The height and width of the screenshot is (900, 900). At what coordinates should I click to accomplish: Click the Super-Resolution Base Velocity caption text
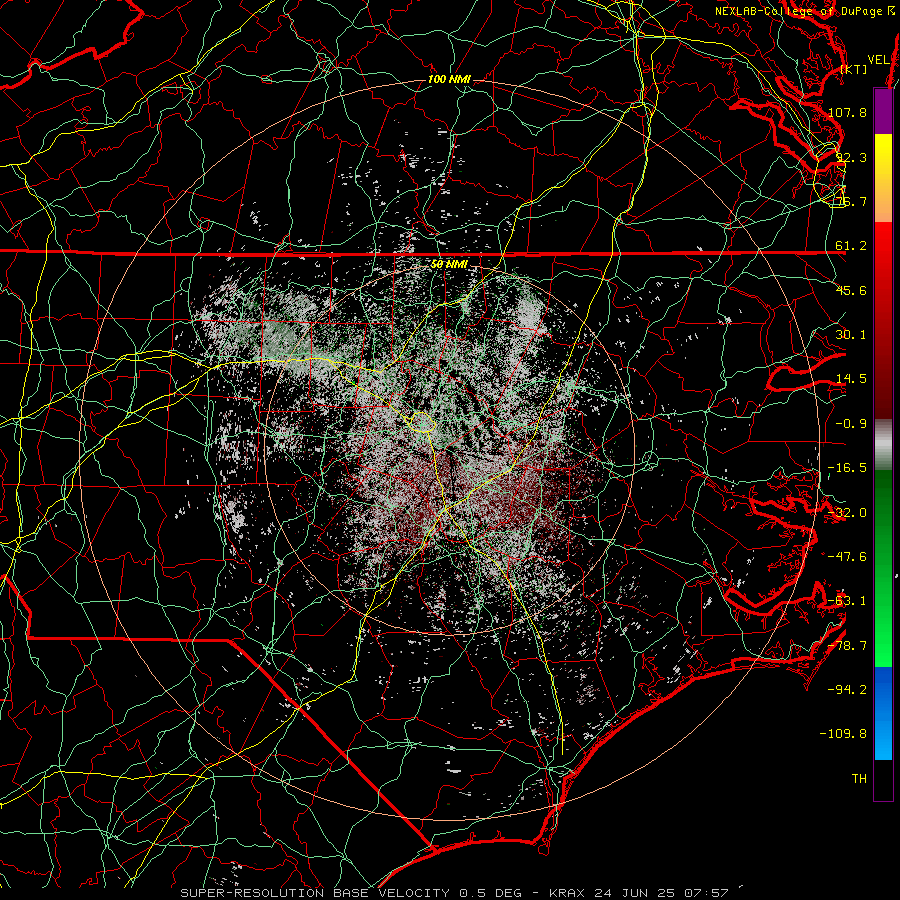454,893
